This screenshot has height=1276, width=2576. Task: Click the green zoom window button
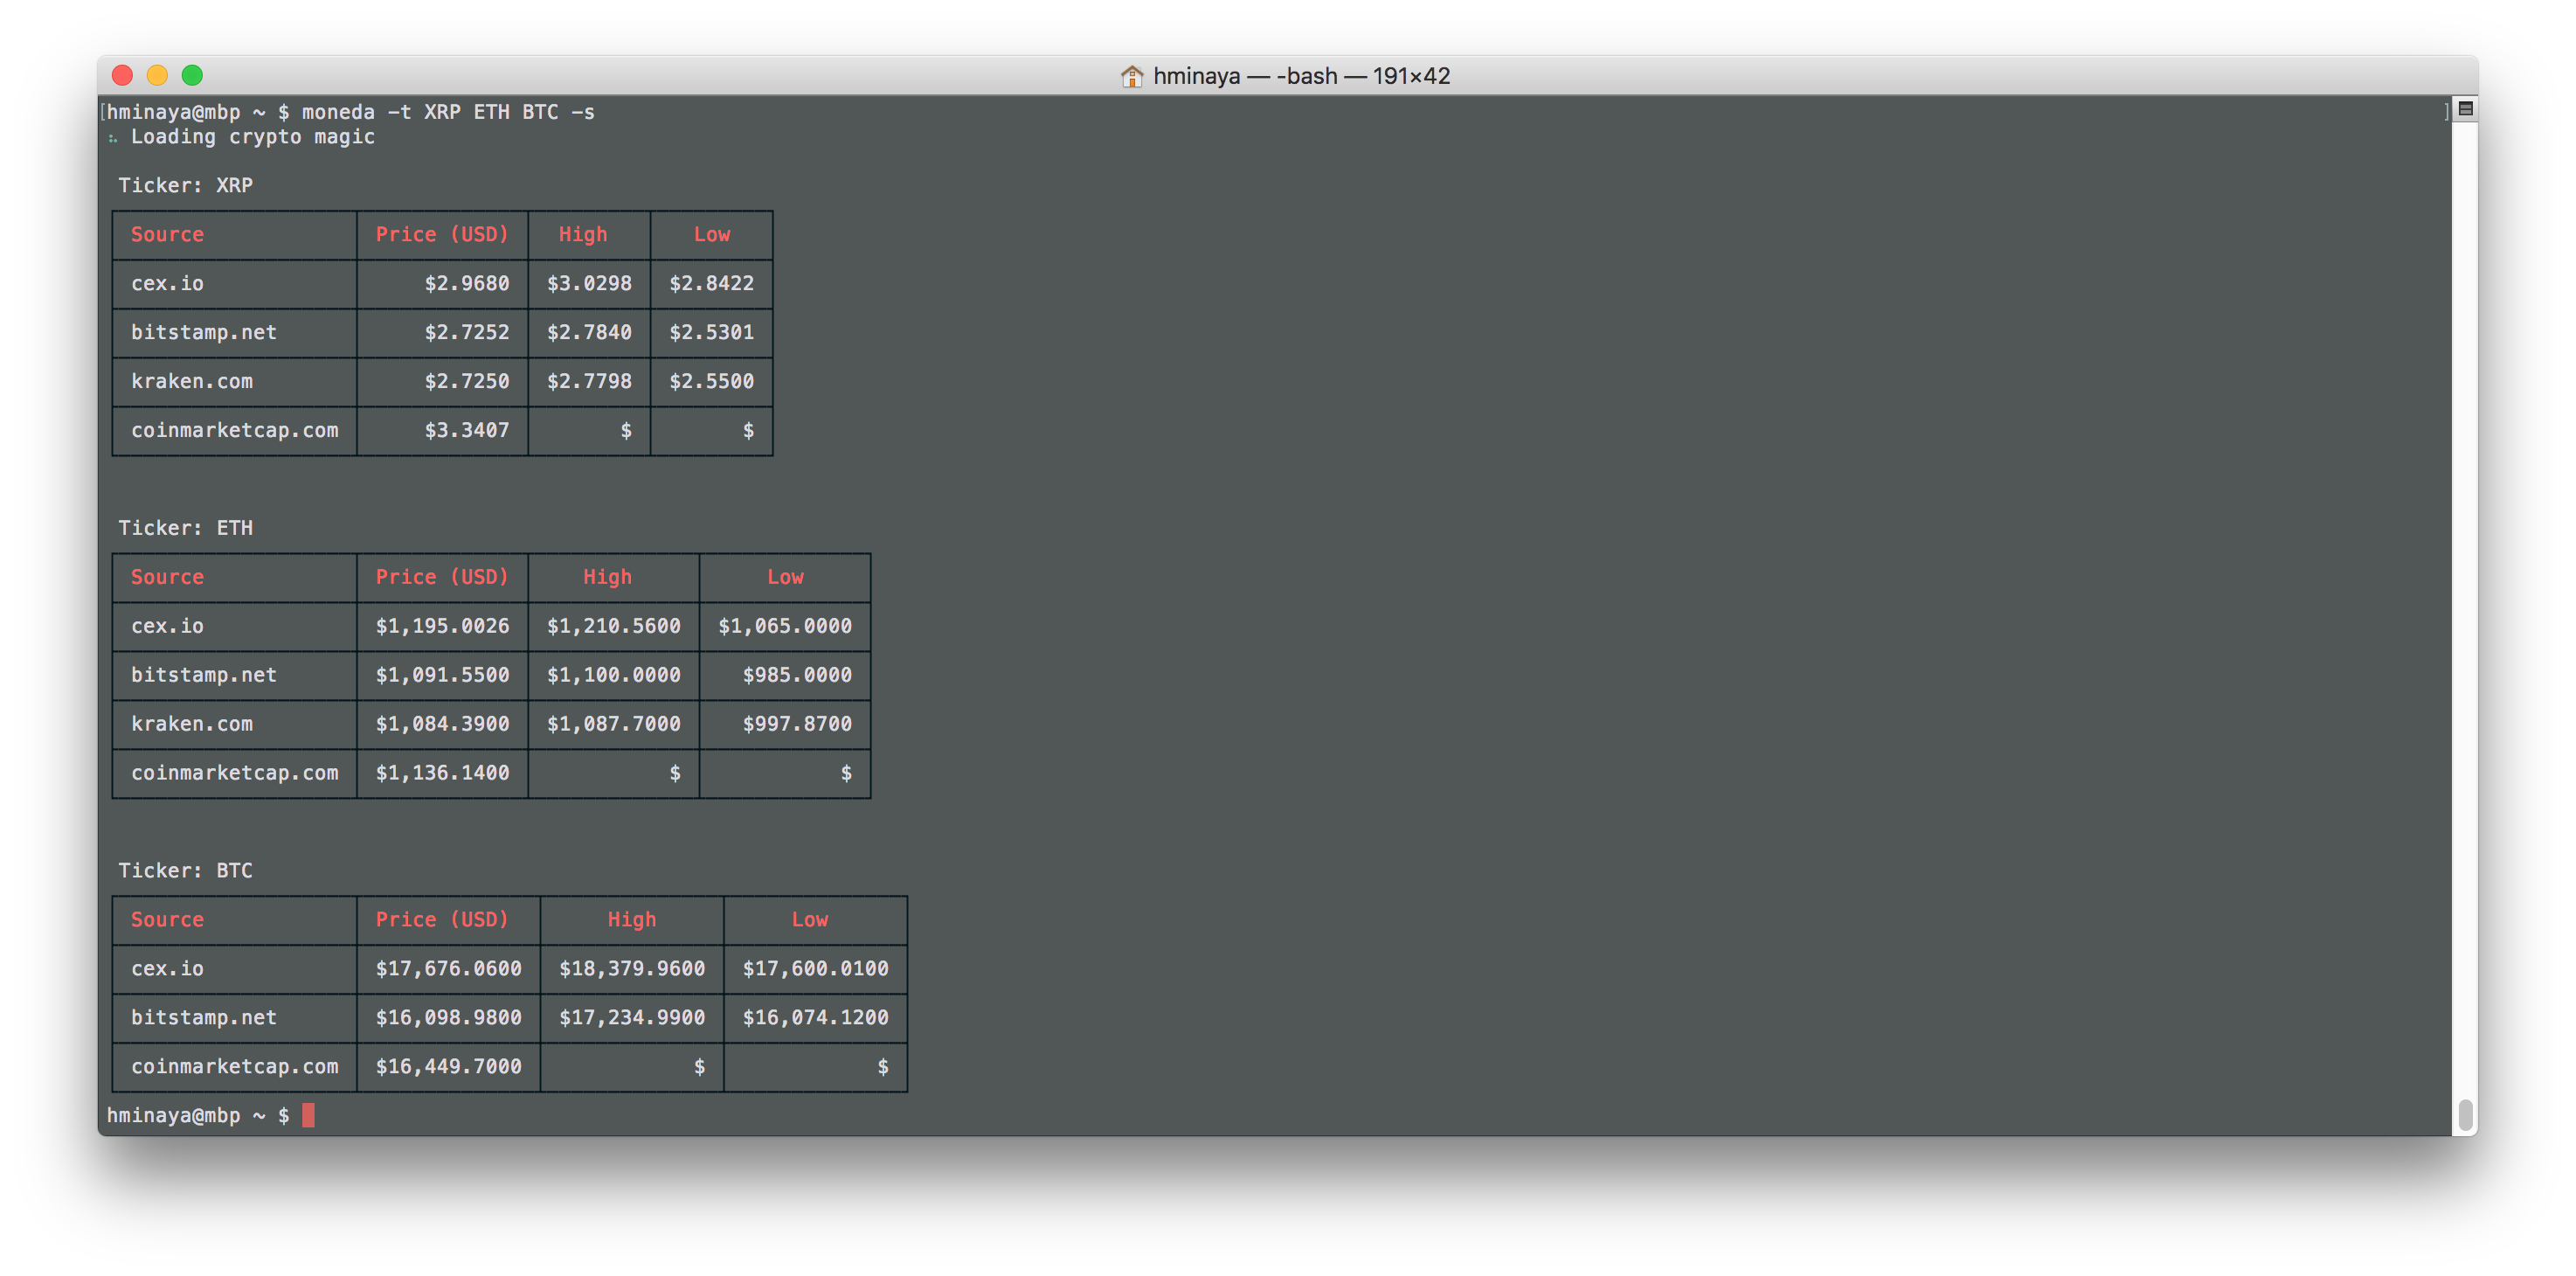click(x=192, y=76)
